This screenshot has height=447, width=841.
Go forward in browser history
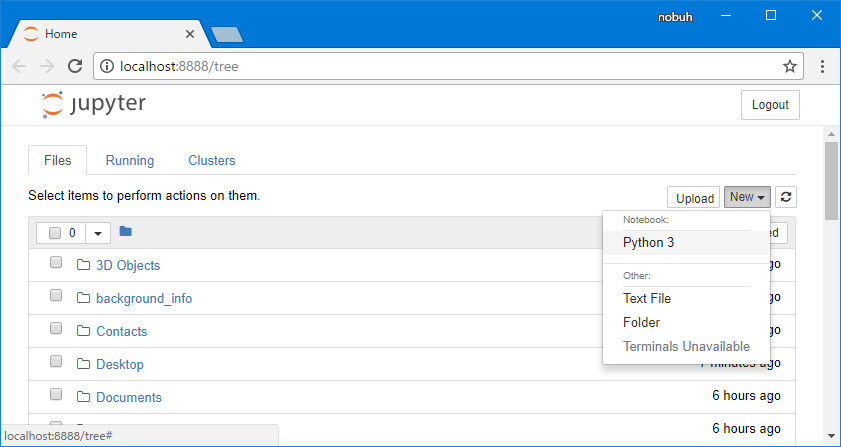click(47, 66)
